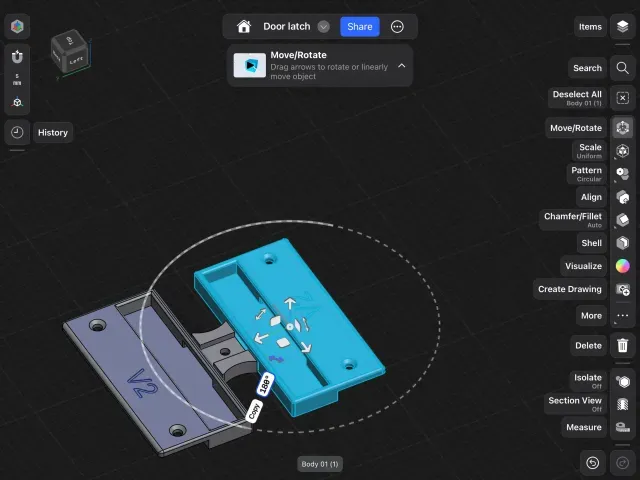Image resolution: width=640 pixels, height=480 pixels.
Task: Edit the 180° rotation angle value
Action: (265, 384)
